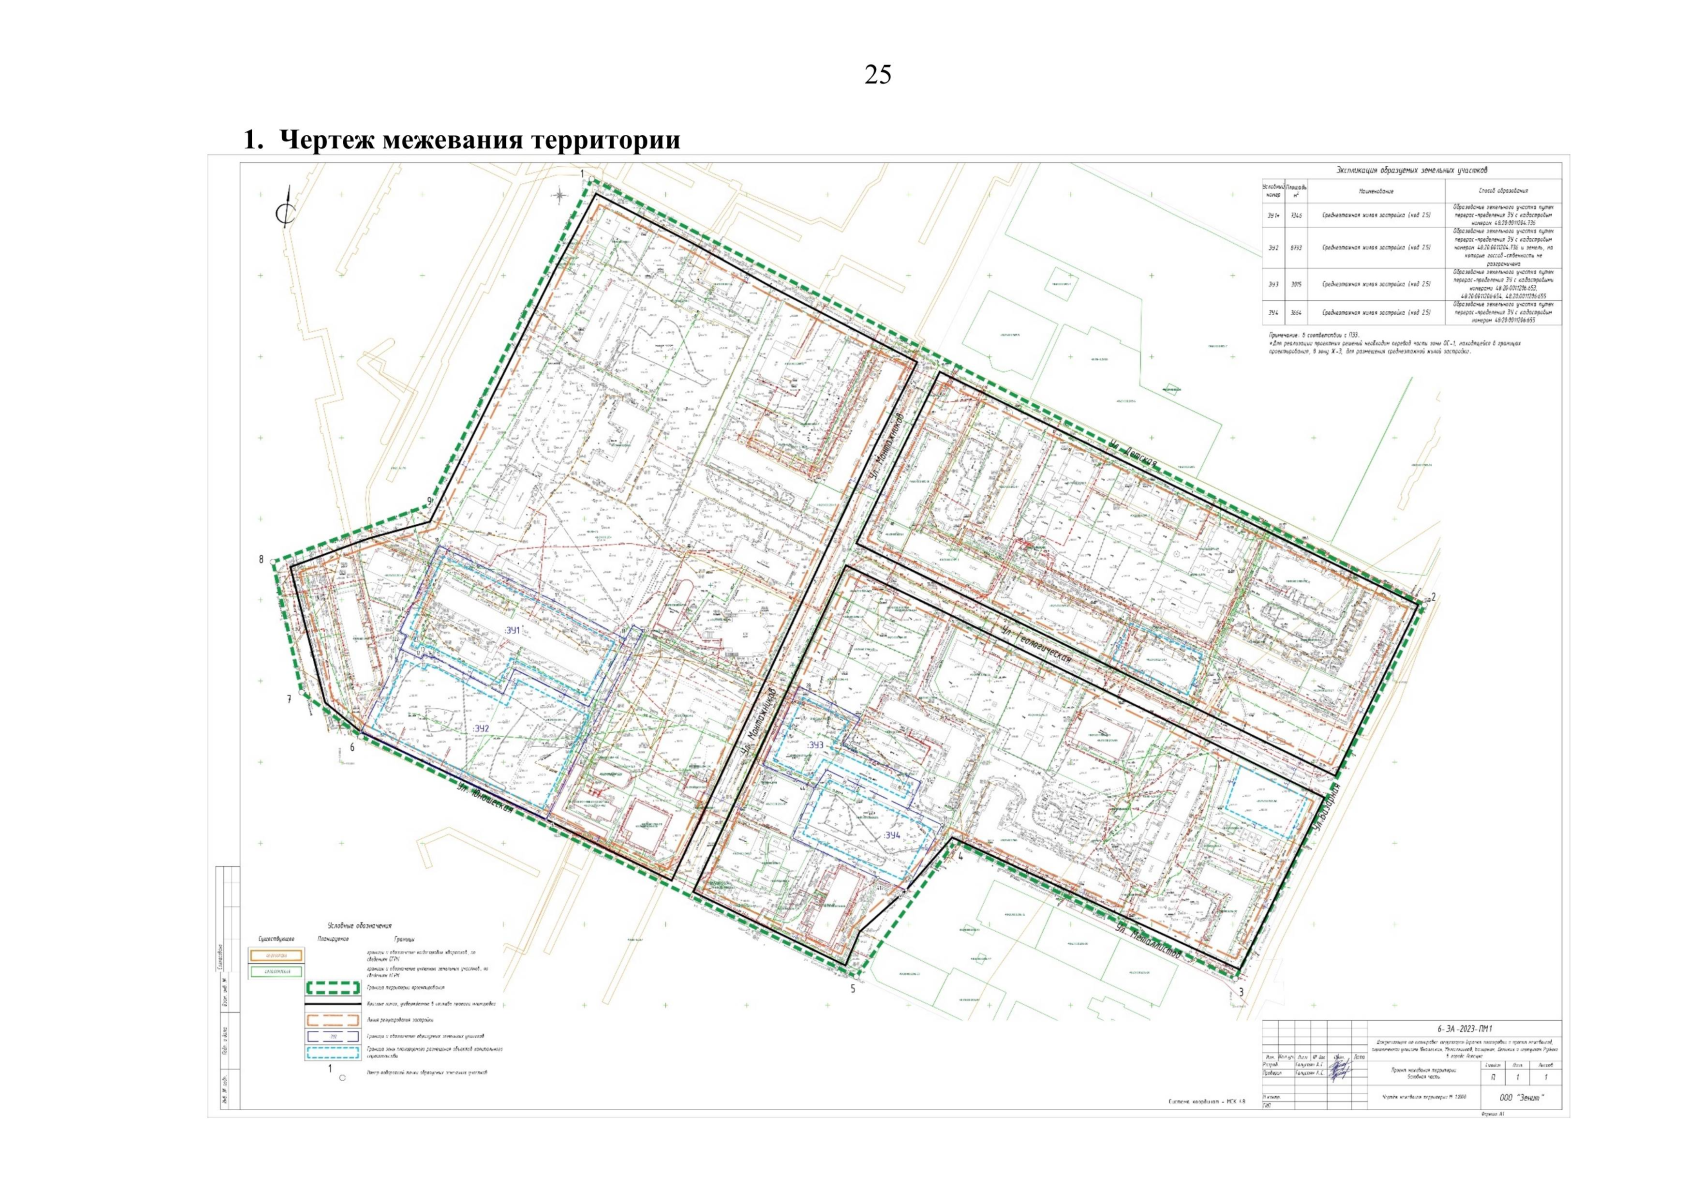Click the ЗУ3 parcel label on map
The height and width of the screenshot is (1200, 1697).
(815, 745)
